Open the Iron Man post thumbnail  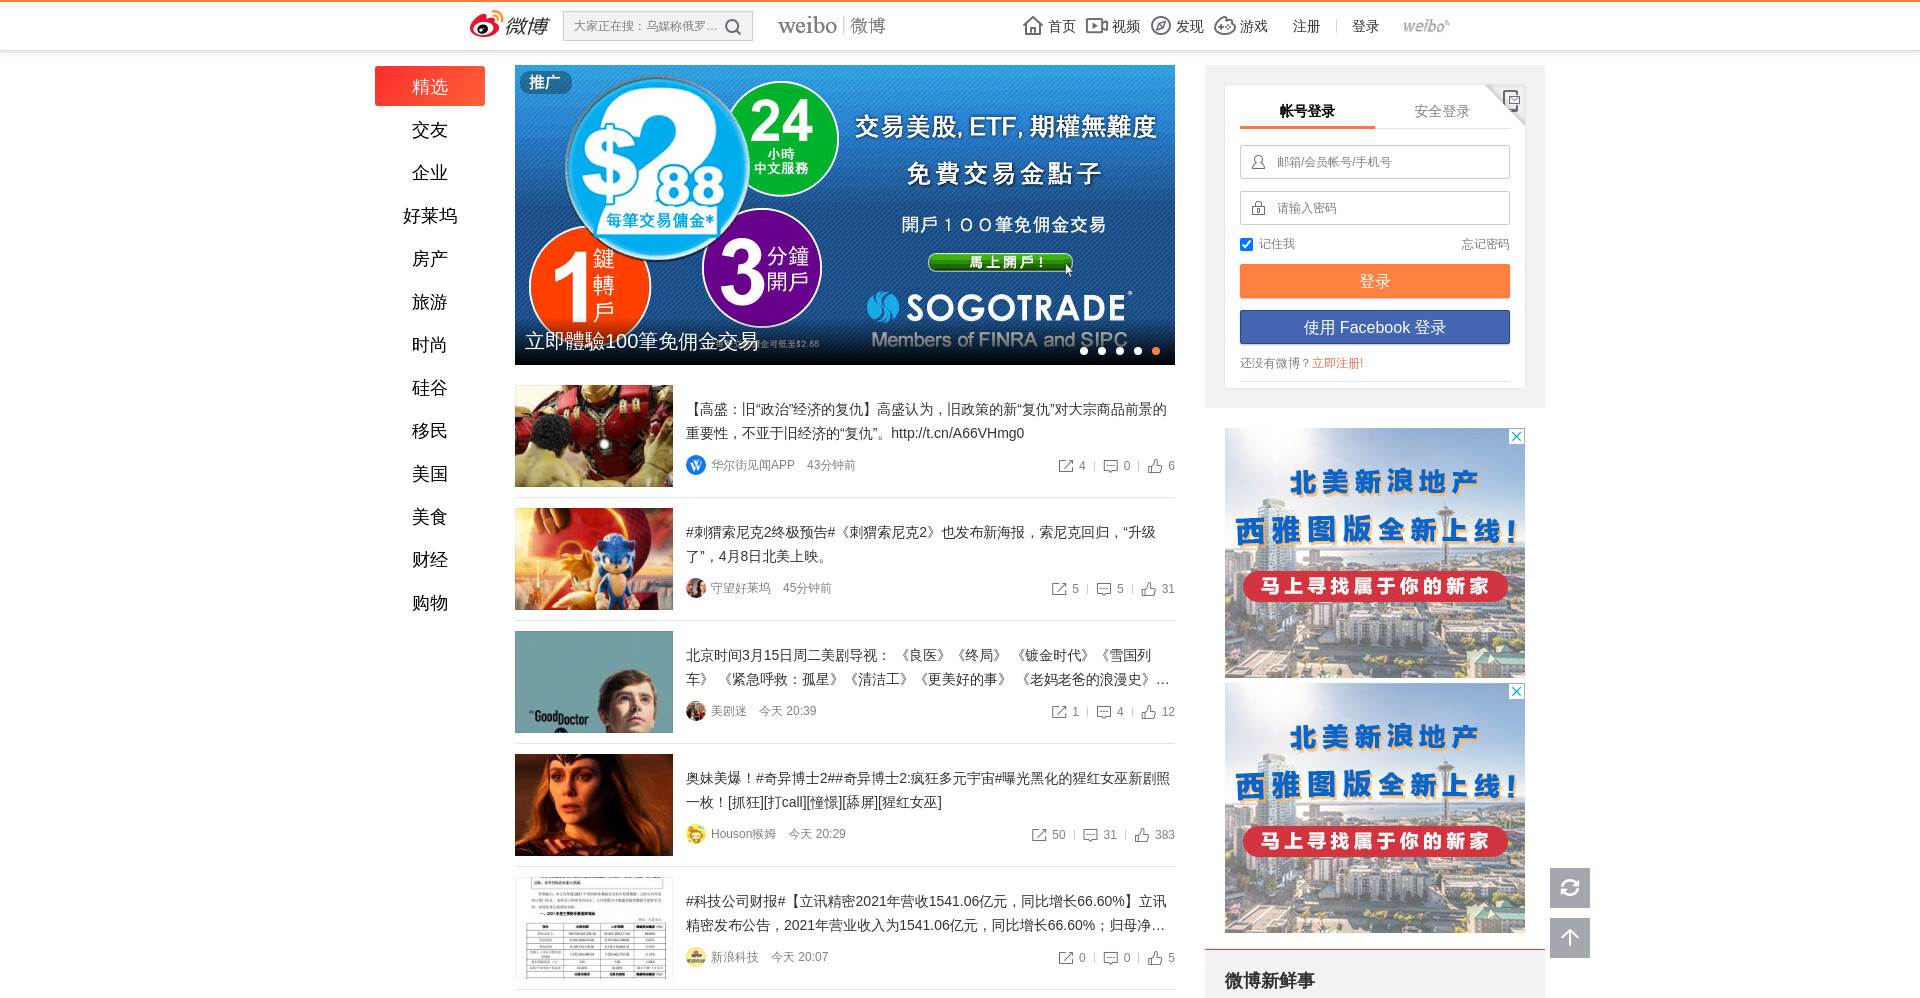click(x=594, y=436)
